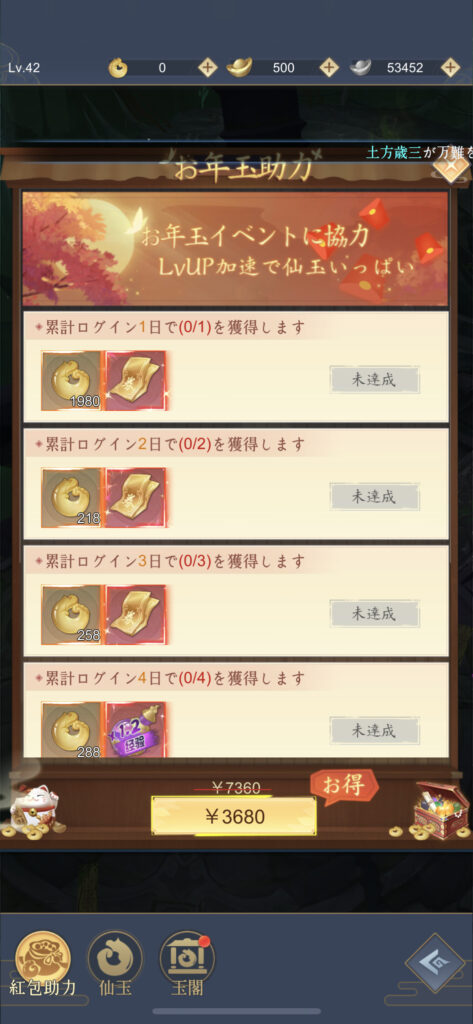Buy the pack for ¥3680
The image size is (473, 1024).
[x=234, y=816]
